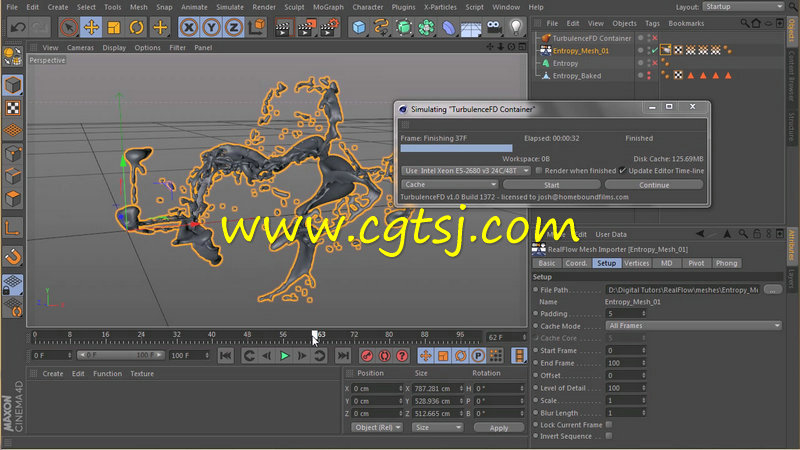Enable Invert Sequence checkbox
Screen dimensions: 800x450
click(x=609, y=436)
